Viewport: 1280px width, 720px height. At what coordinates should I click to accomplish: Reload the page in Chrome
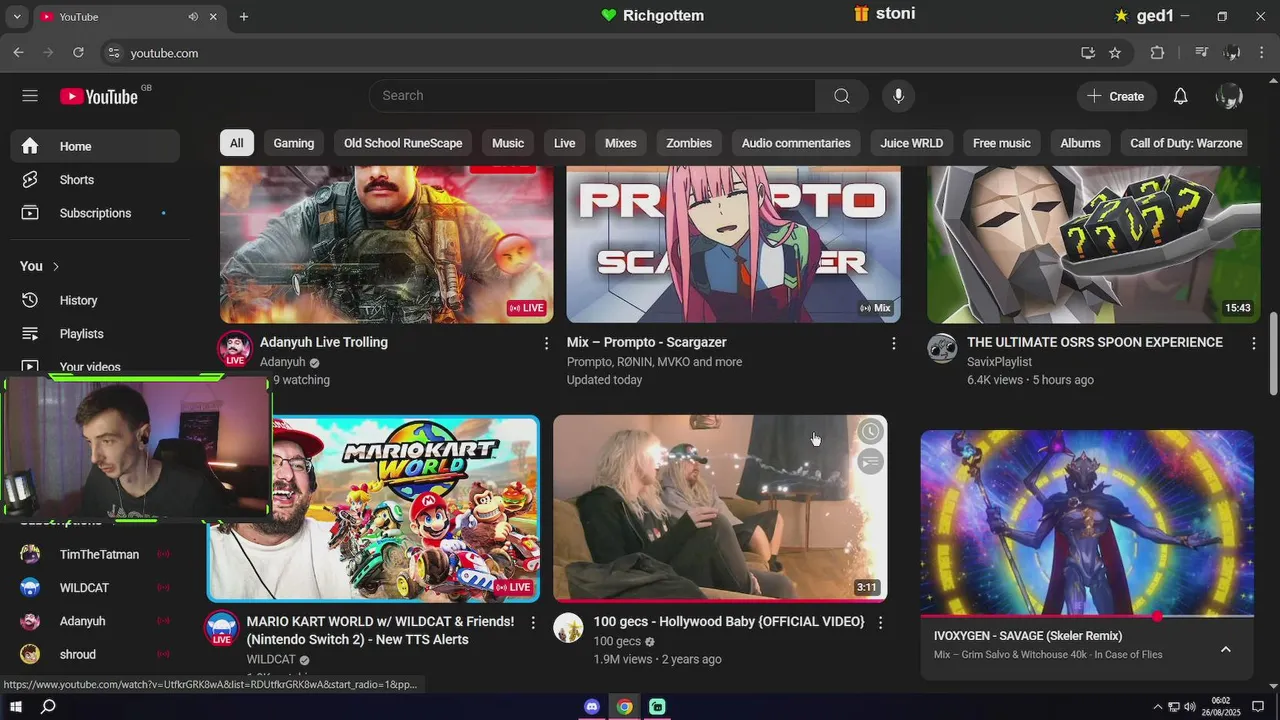point(78,53)
